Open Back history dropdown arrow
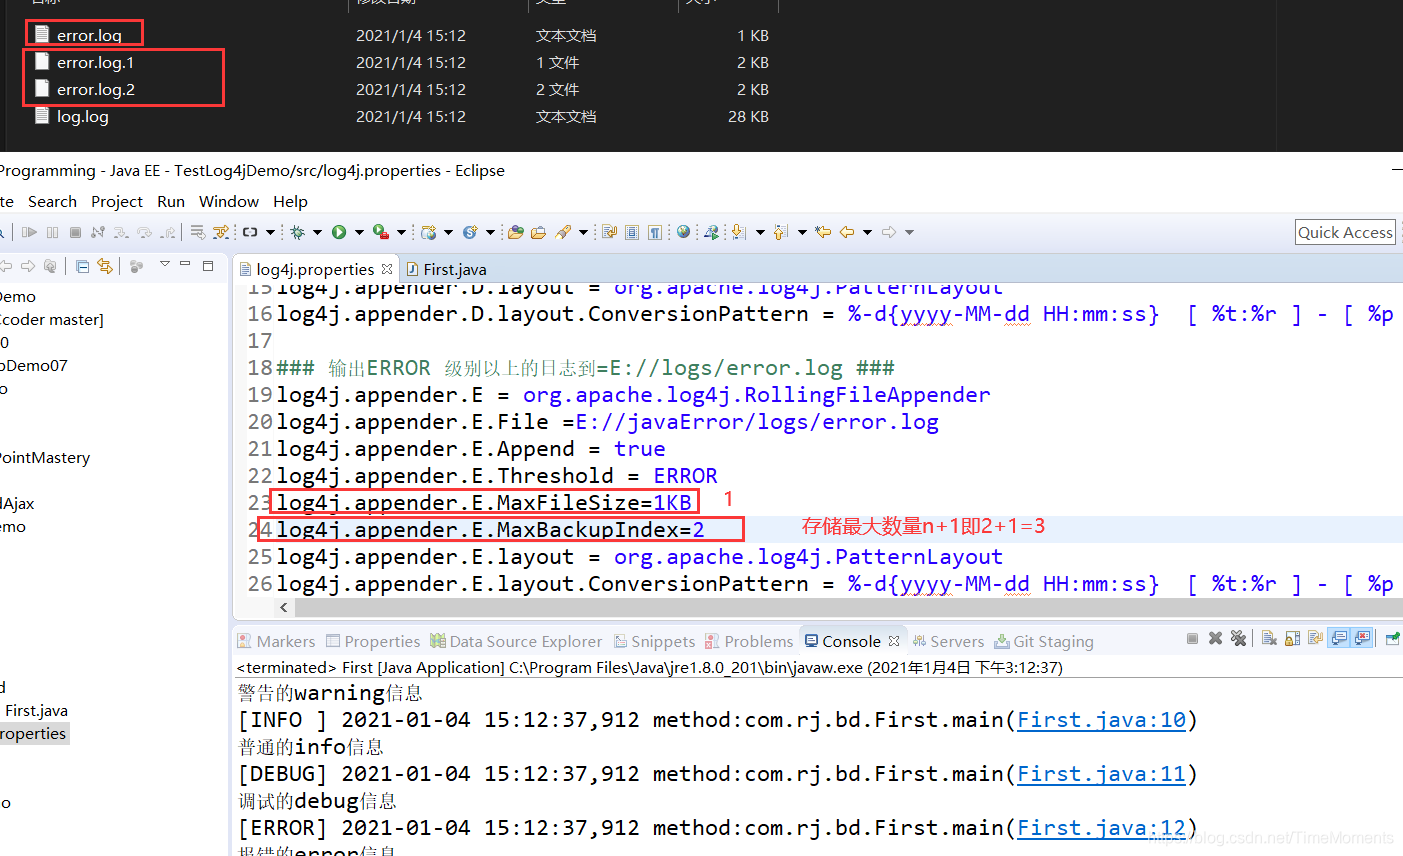The height and width of the screenshot is (856, 1403). [867, 232]
